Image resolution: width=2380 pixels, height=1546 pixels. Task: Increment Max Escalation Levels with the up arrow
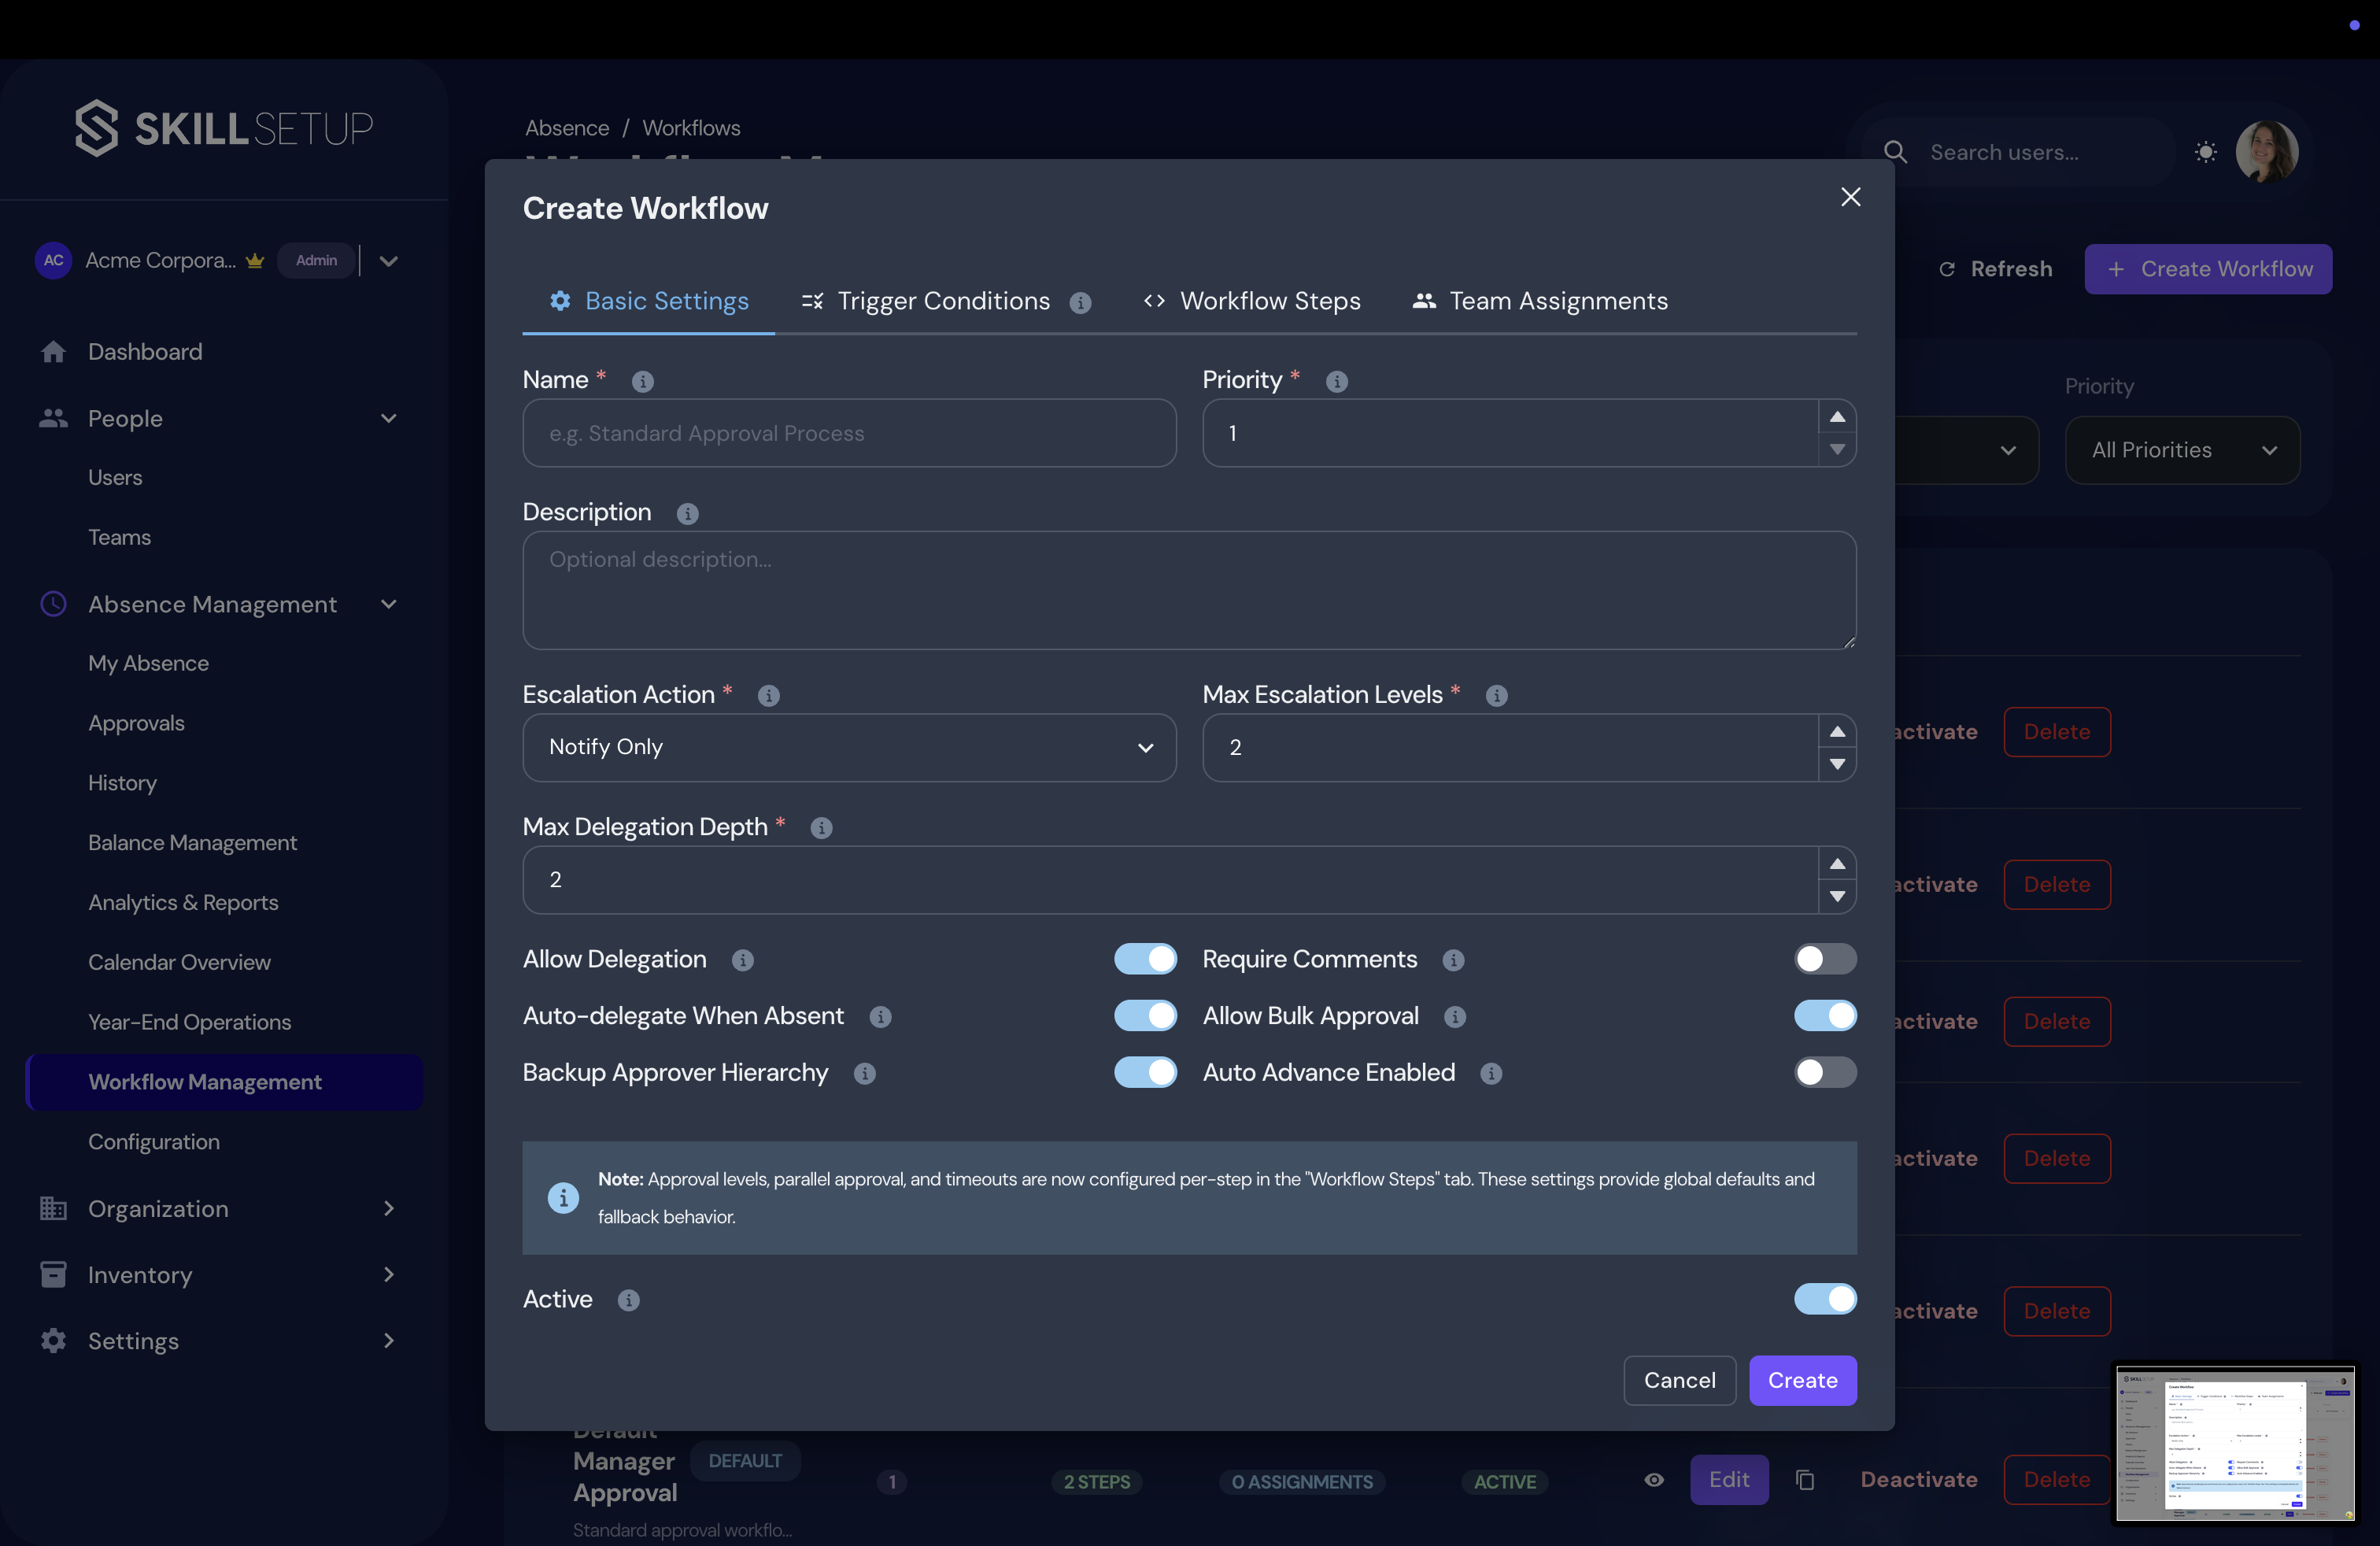click(1836, 732)
